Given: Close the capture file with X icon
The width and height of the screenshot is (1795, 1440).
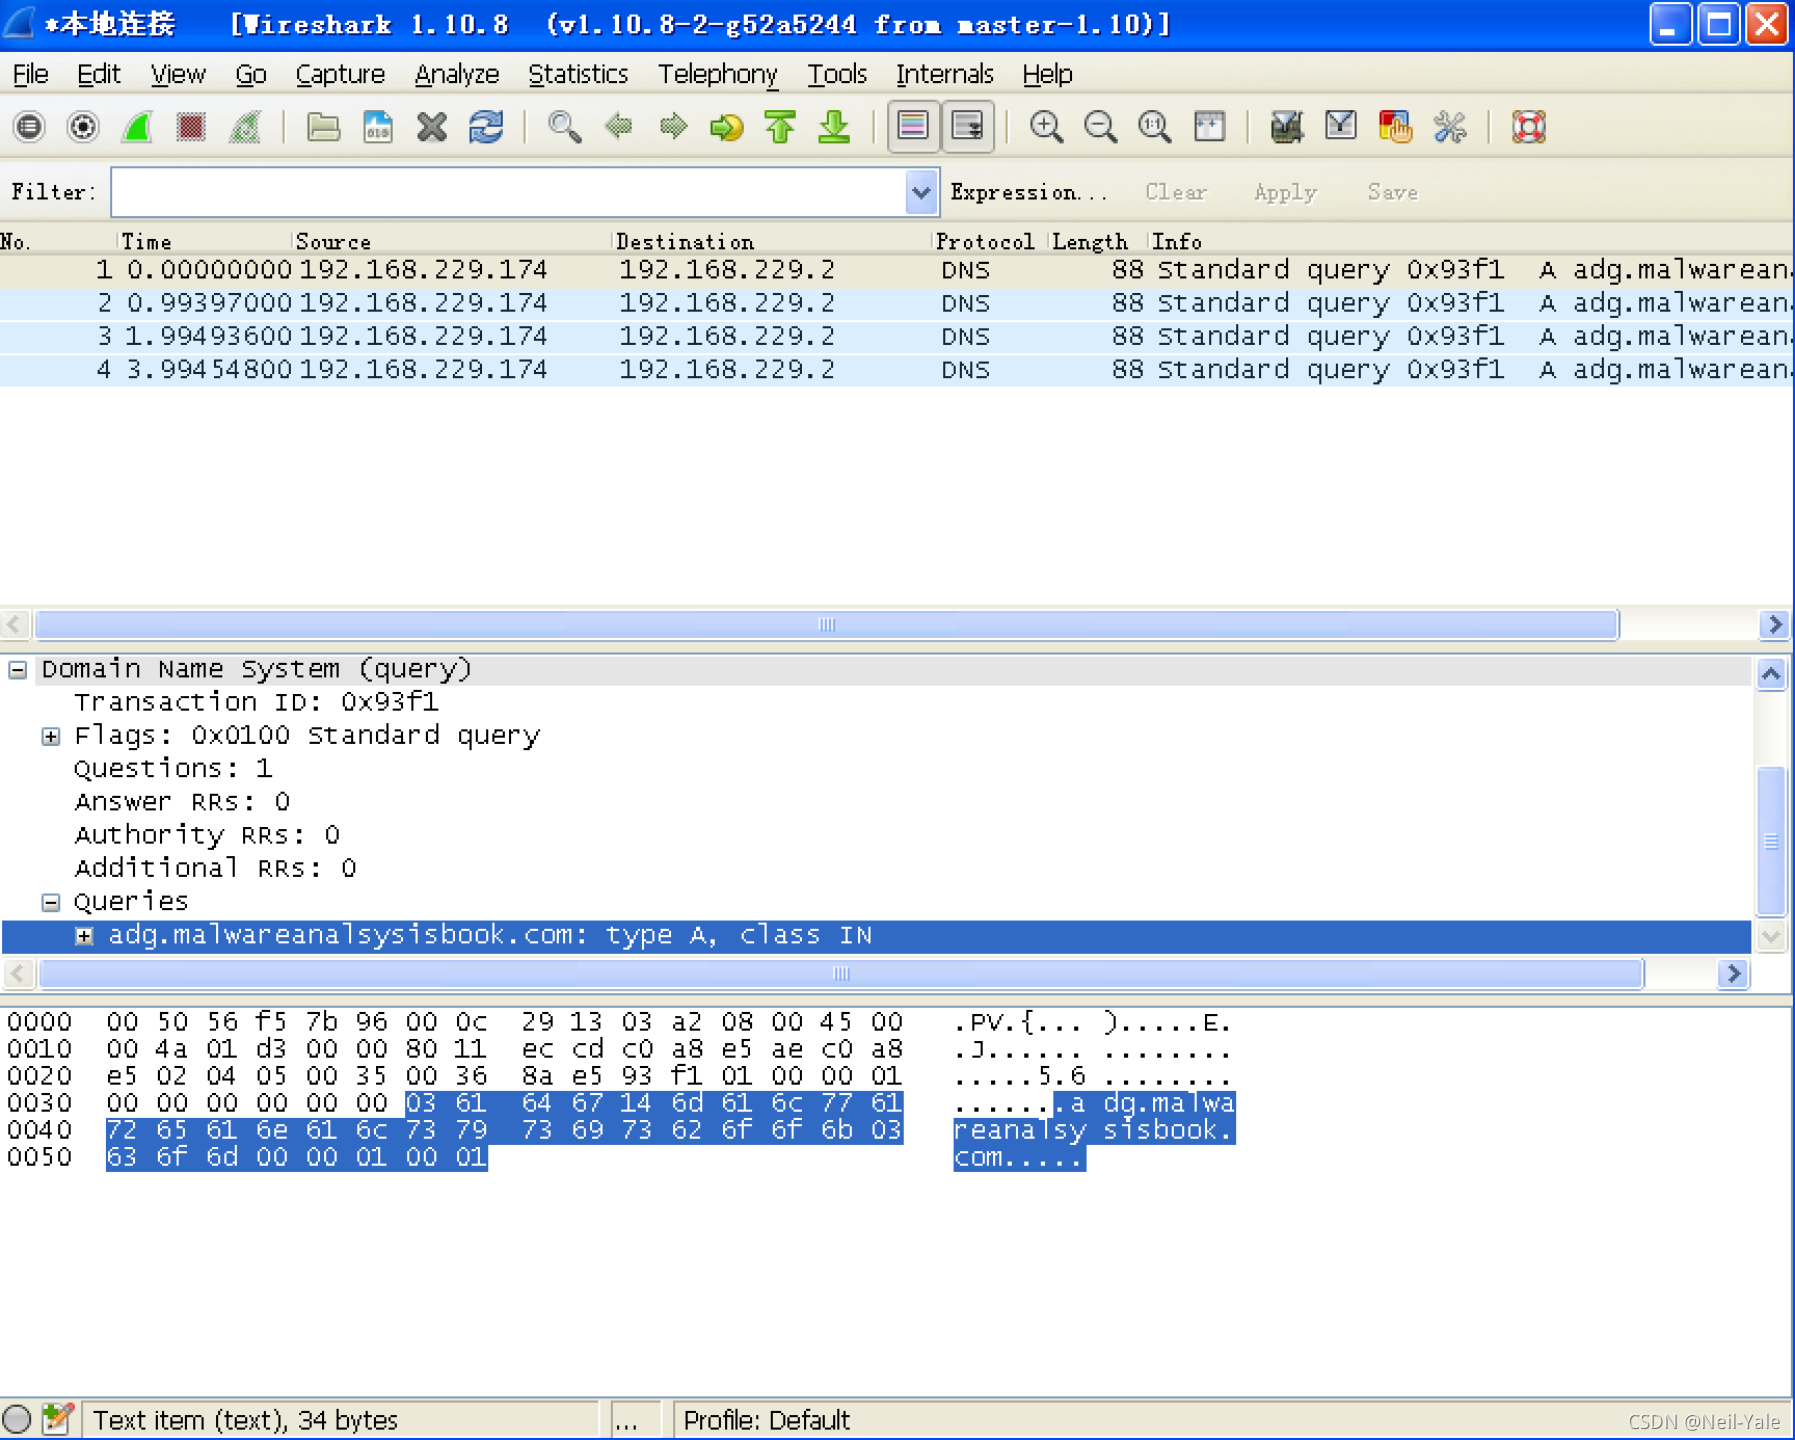Looking at the screenshot, I should coord(432,127).
